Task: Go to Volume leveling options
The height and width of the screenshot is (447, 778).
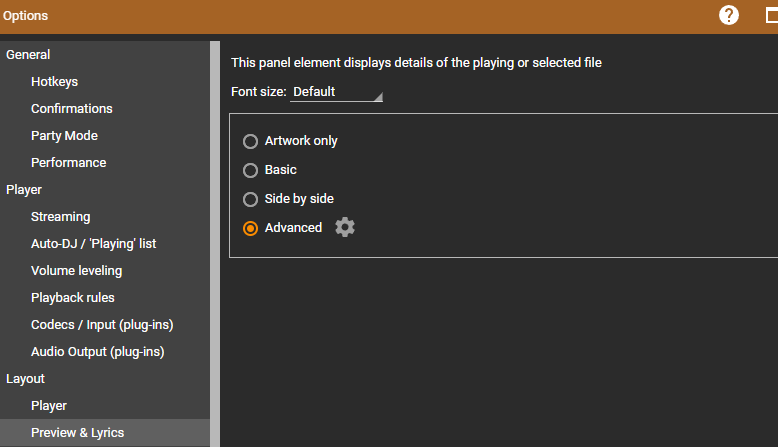Action: [76, 271]
